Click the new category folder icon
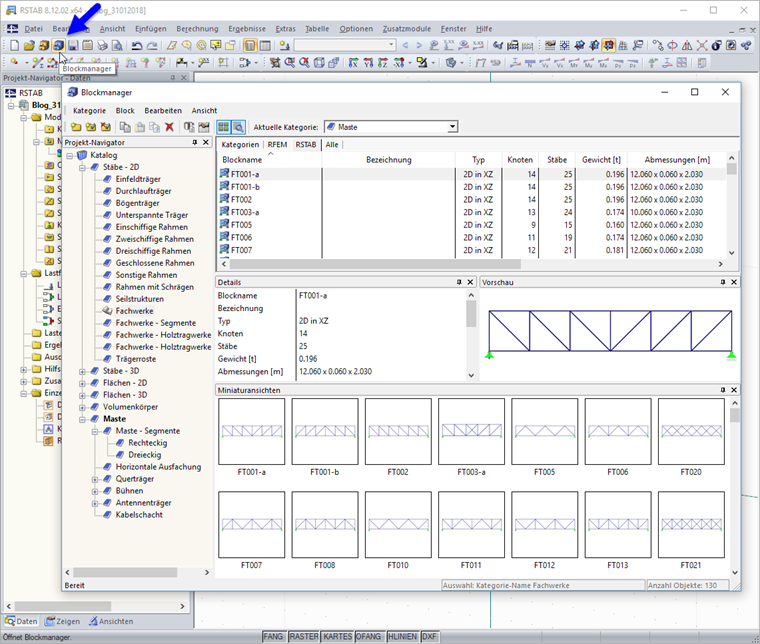This screenshot has height=644, width=760. (x=75, y=127)
